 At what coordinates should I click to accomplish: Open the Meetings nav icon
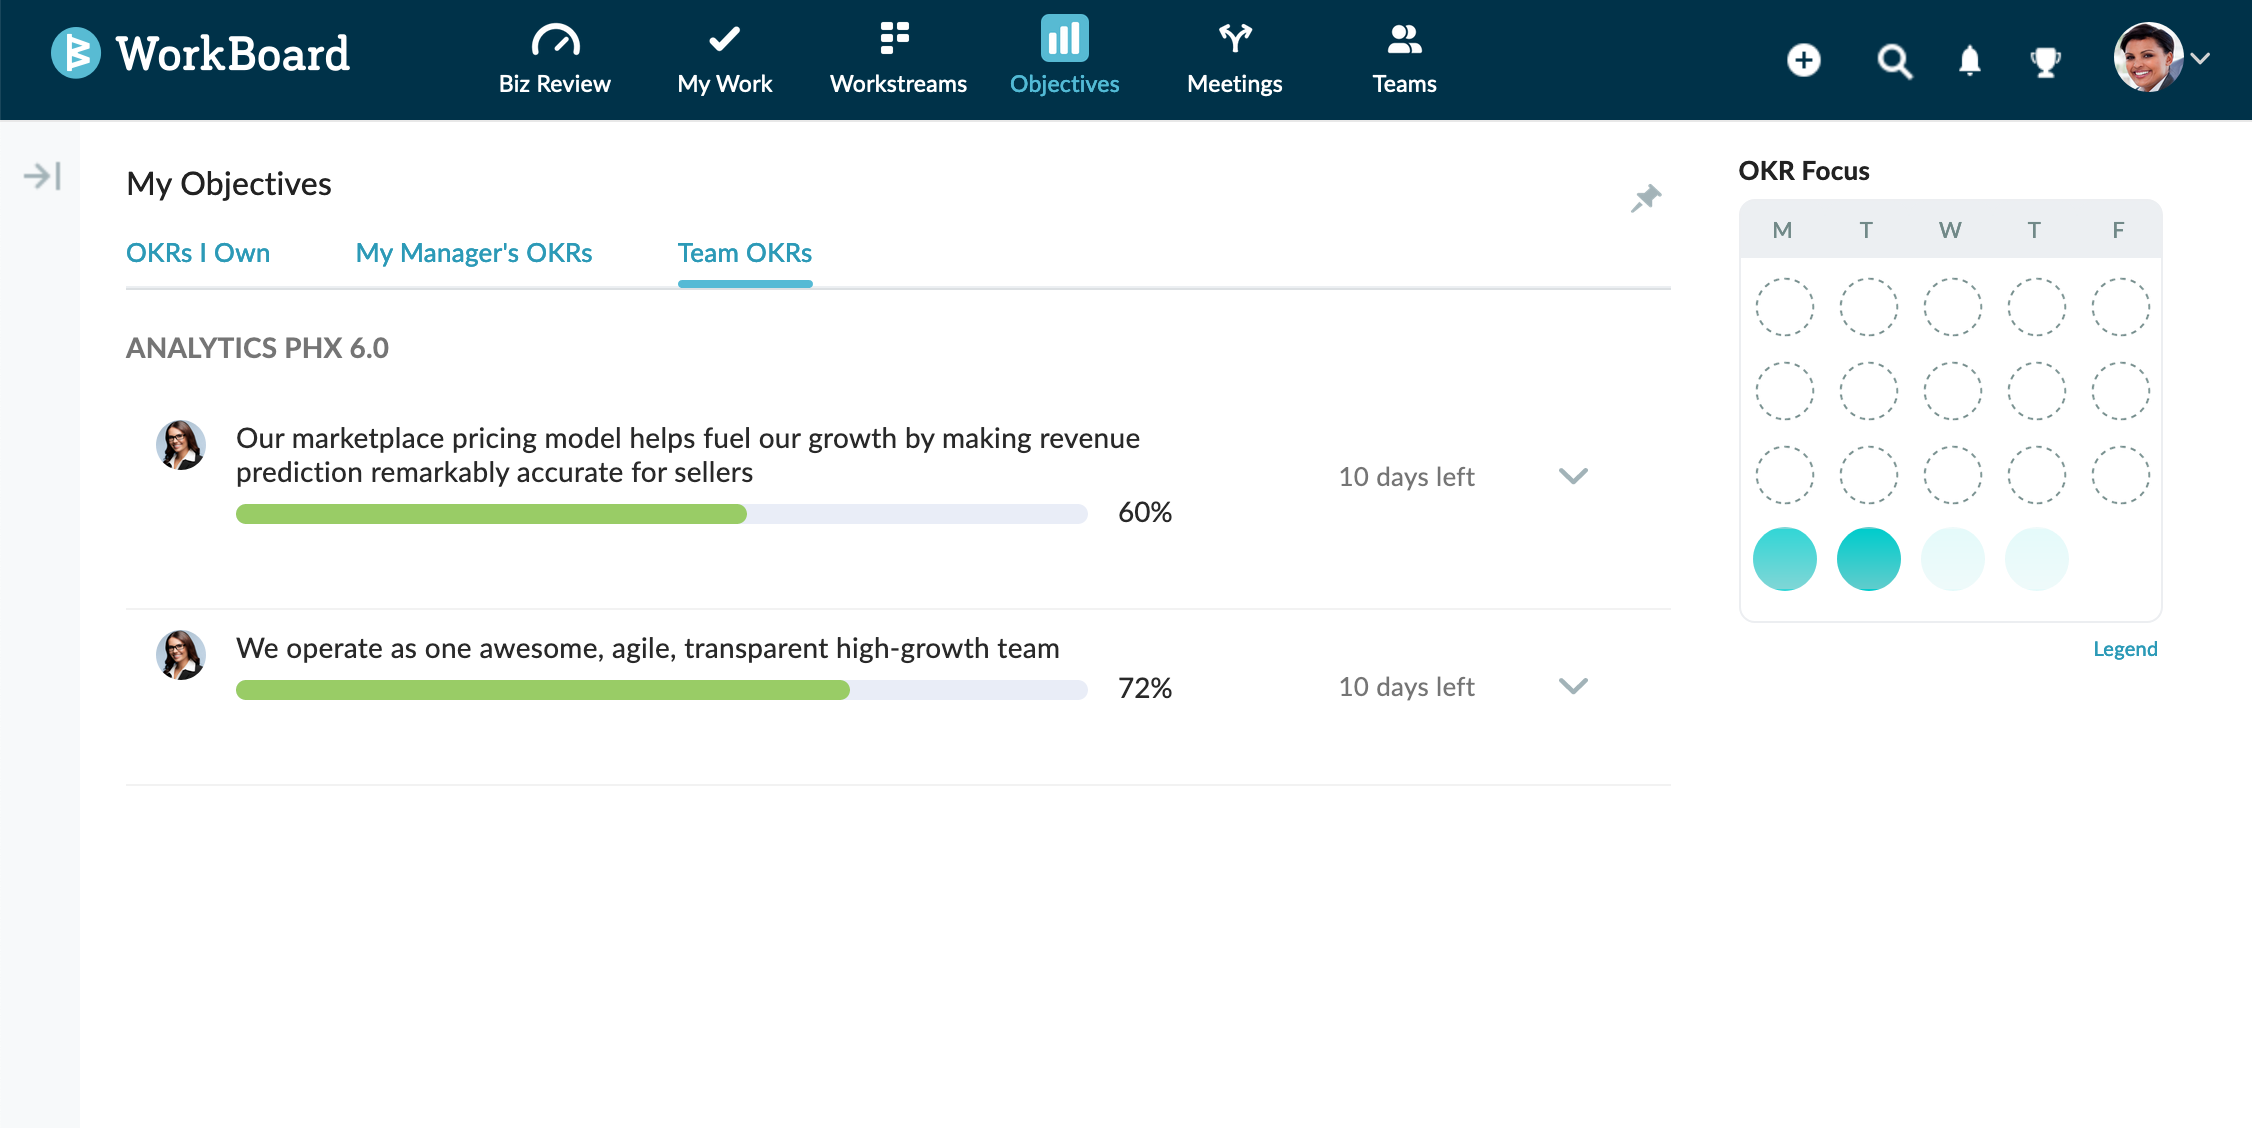coord(1235,39)
